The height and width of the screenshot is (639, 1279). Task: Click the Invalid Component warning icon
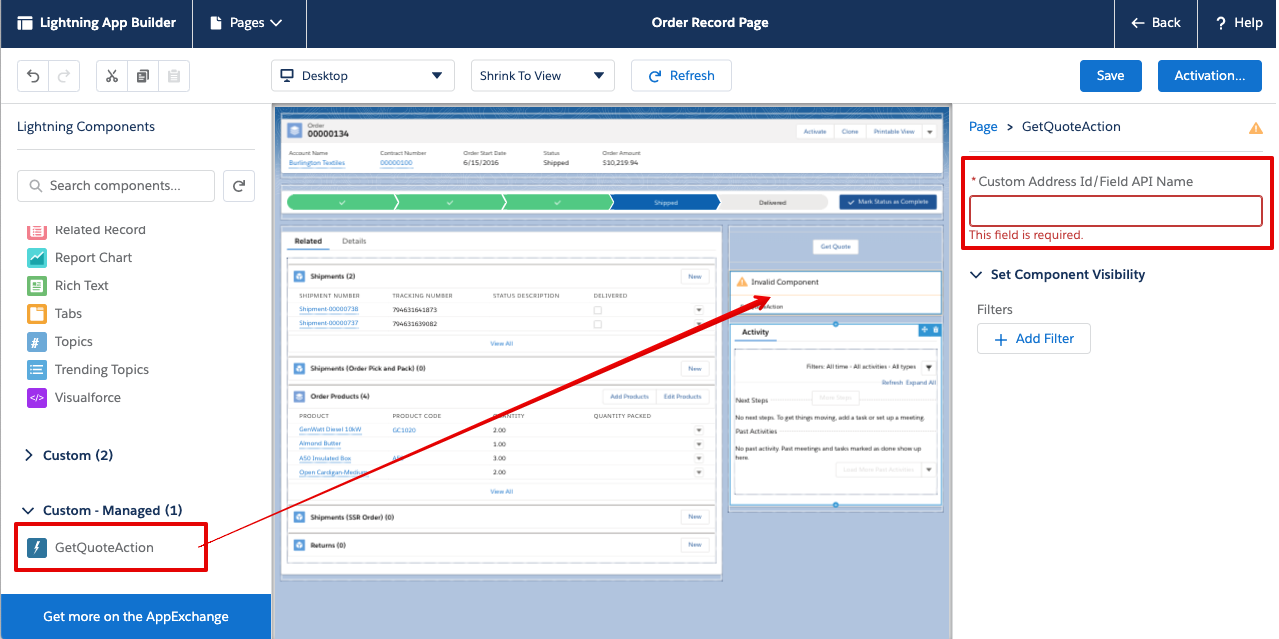742,282
